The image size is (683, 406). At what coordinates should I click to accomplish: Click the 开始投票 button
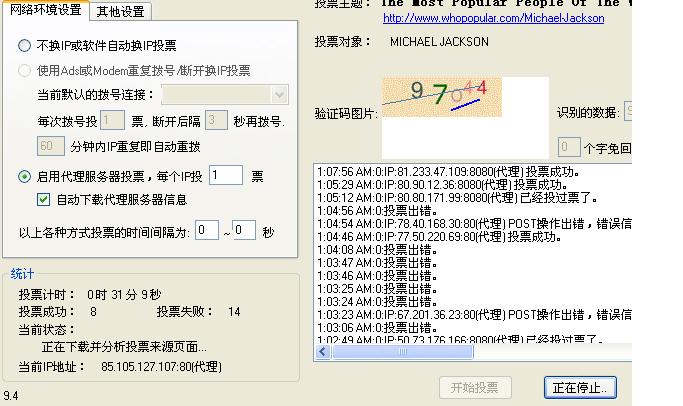475,387
